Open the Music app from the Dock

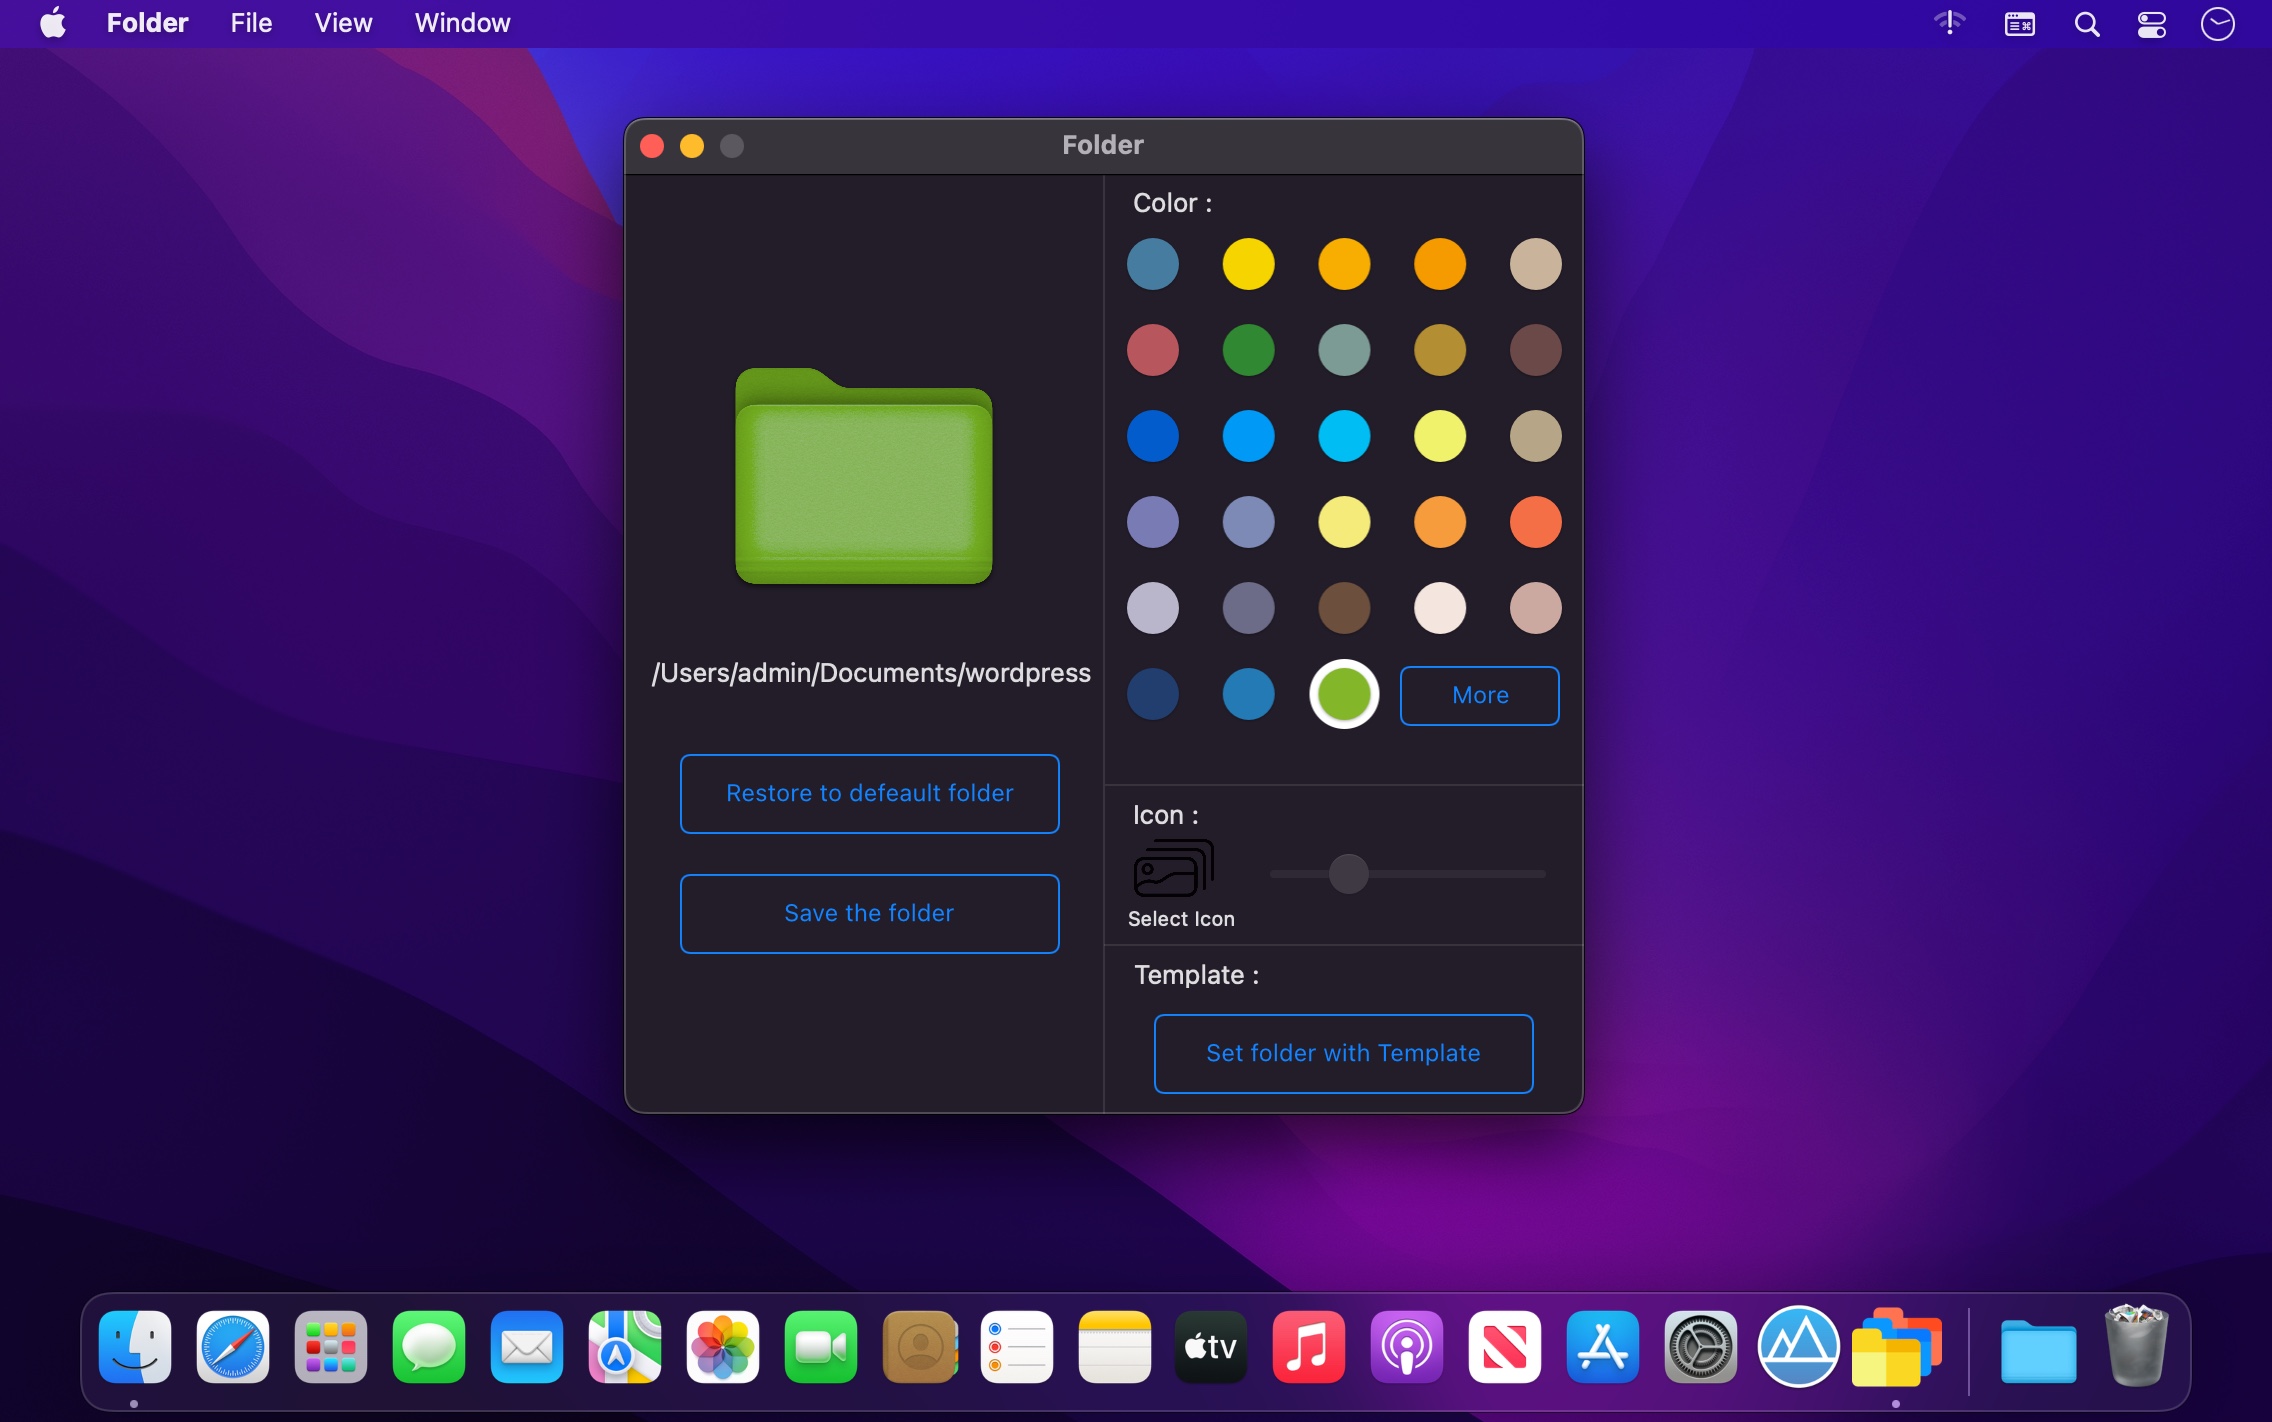pos(1308,1348)
